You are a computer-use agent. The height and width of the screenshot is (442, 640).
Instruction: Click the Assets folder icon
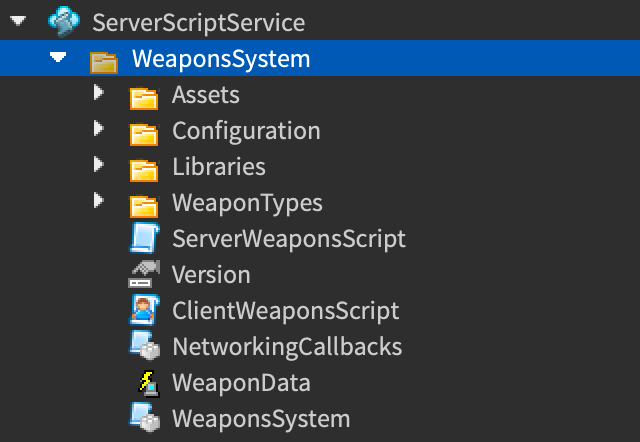(144, 99)
